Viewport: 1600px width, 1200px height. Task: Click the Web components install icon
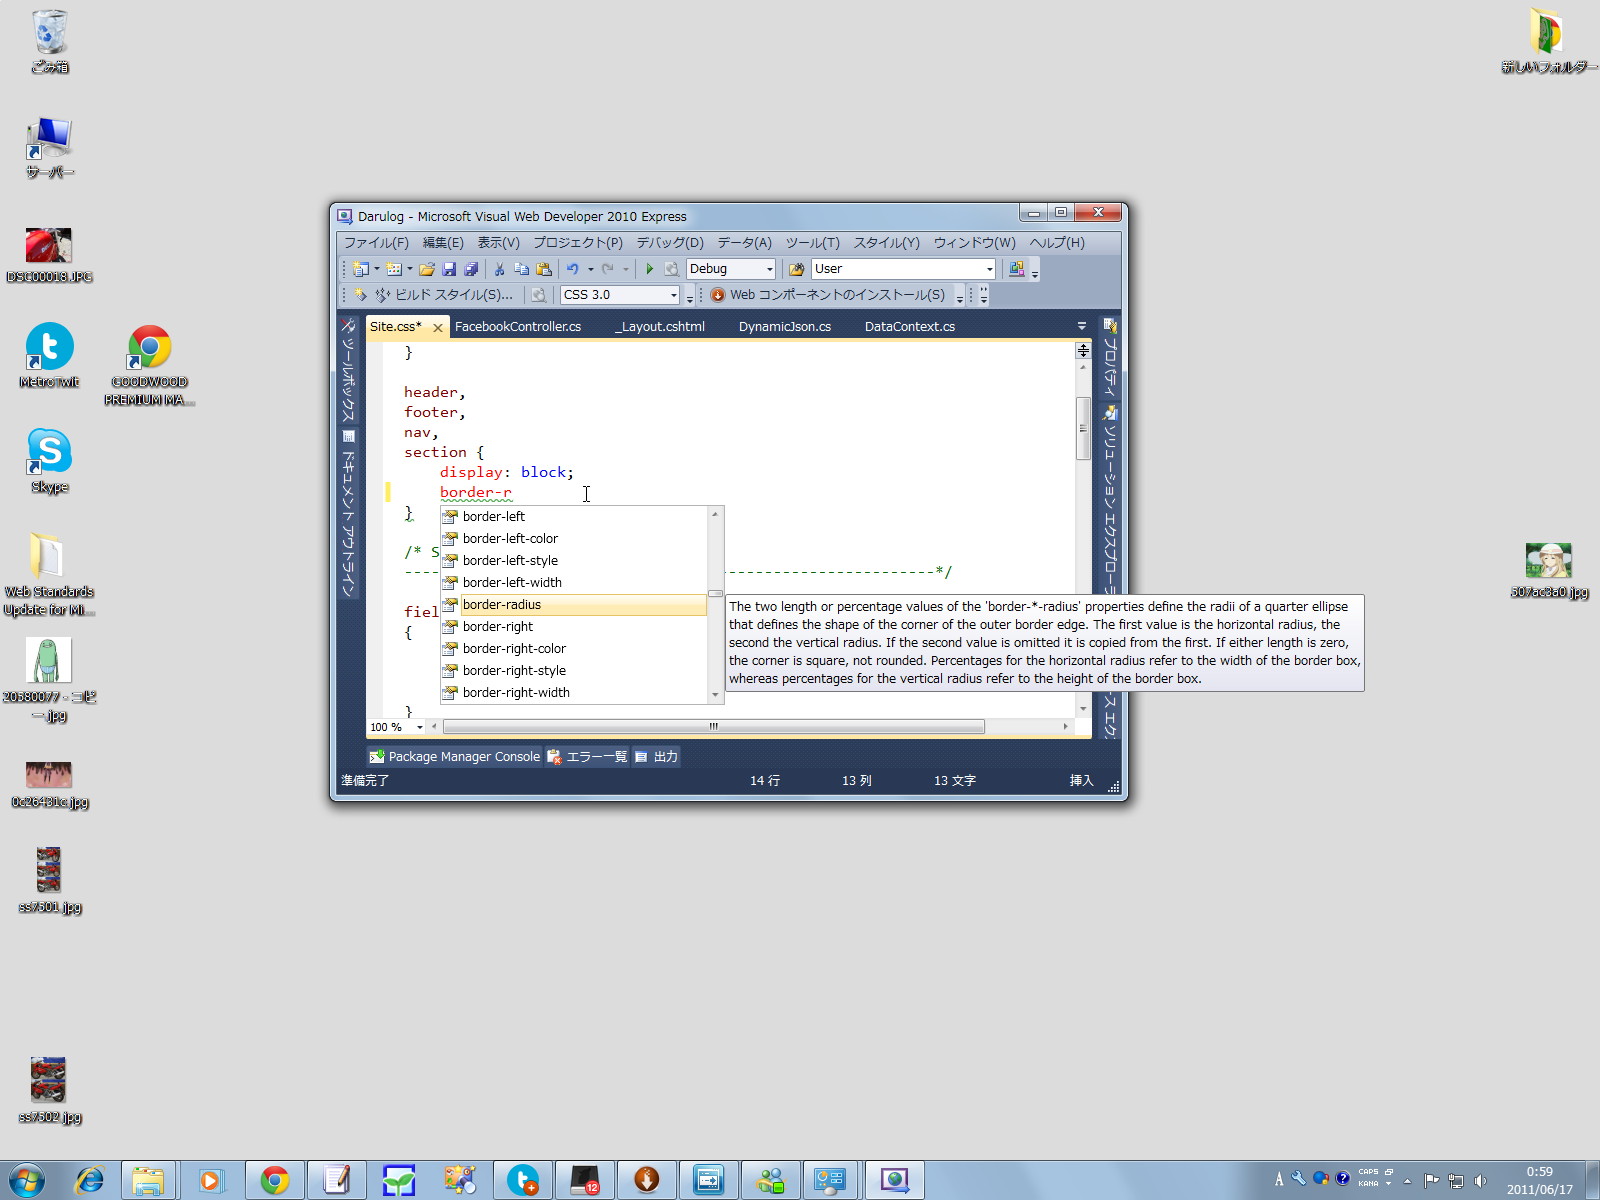tap(717, 295)
